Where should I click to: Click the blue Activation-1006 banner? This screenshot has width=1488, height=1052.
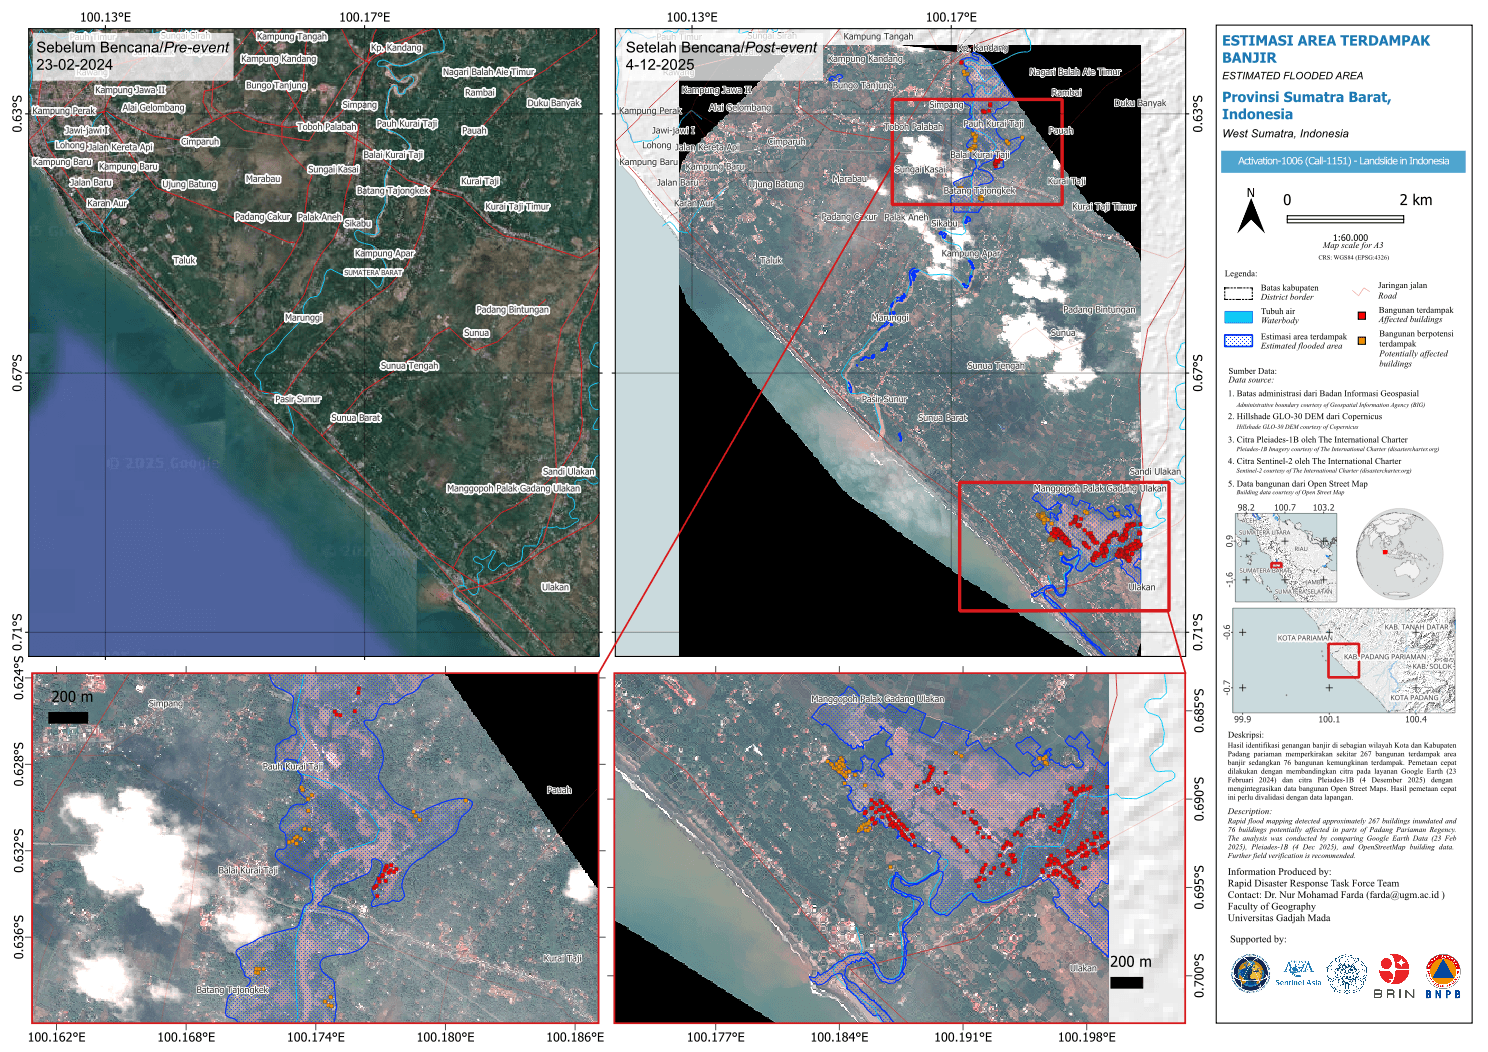(1343, 161)
